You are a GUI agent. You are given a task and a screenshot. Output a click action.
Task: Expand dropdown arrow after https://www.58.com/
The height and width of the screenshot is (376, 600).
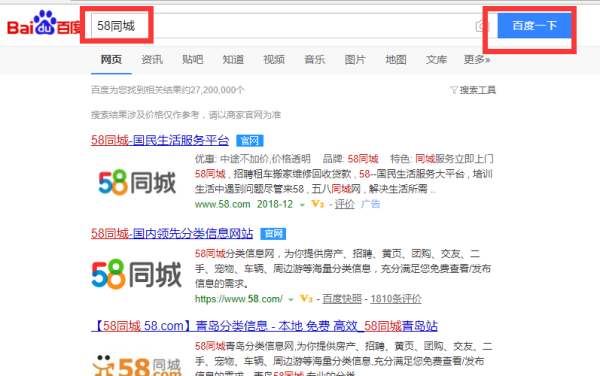point(291,299)
